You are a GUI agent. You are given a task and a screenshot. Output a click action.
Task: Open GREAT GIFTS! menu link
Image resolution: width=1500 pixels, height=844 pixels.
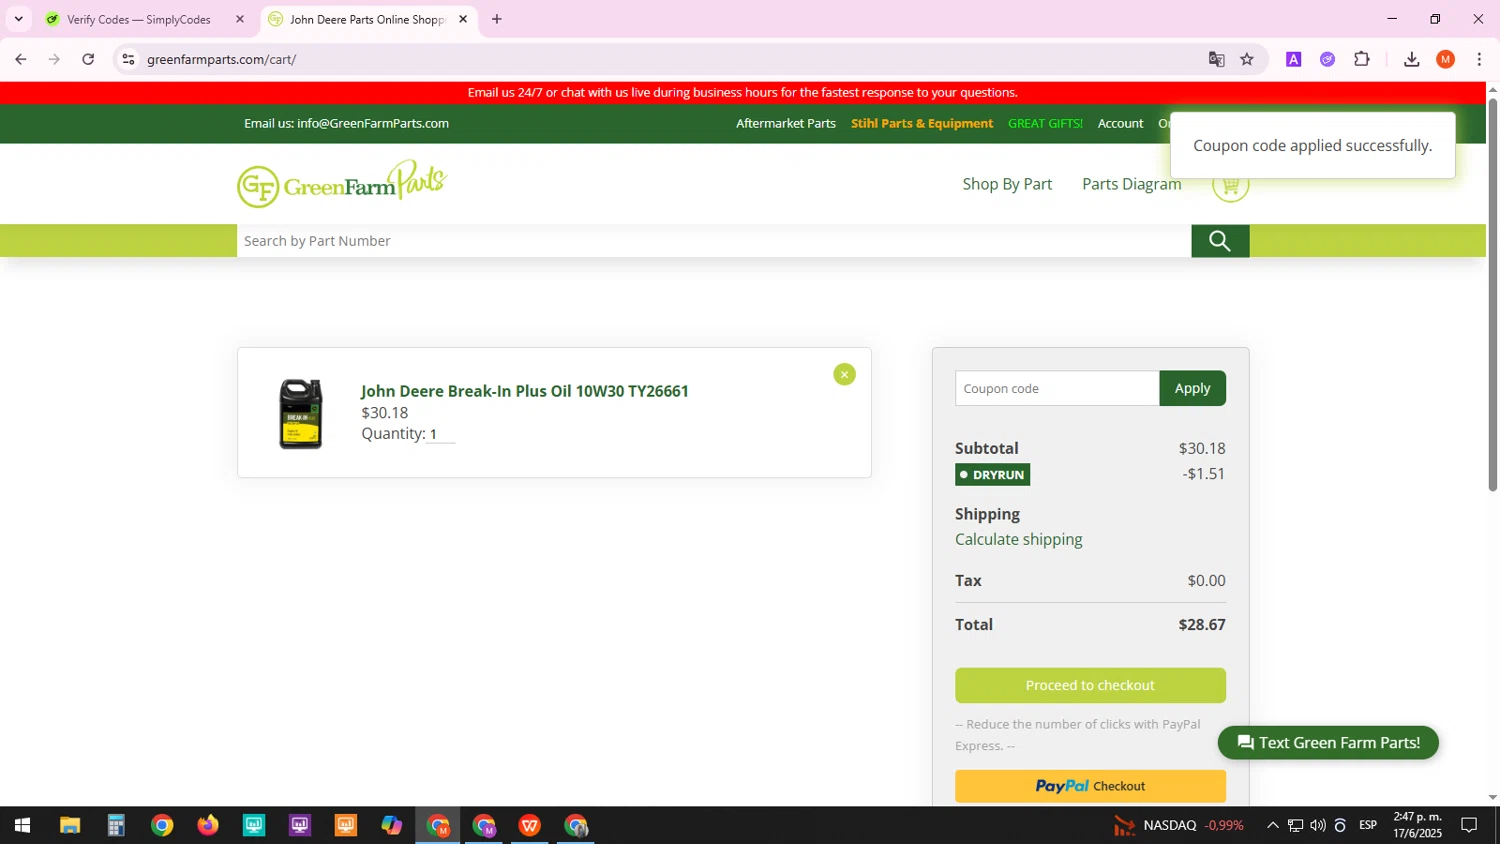click(x=1045, y=123)
